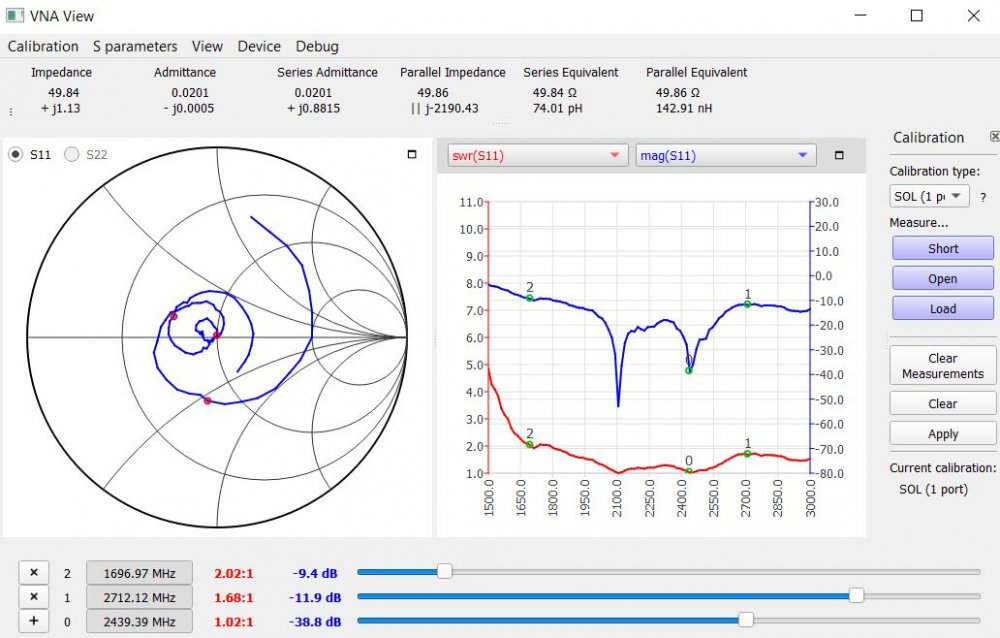
Task: Open the mag(S11) trace dropdown
Action: [x=726, y=156]
